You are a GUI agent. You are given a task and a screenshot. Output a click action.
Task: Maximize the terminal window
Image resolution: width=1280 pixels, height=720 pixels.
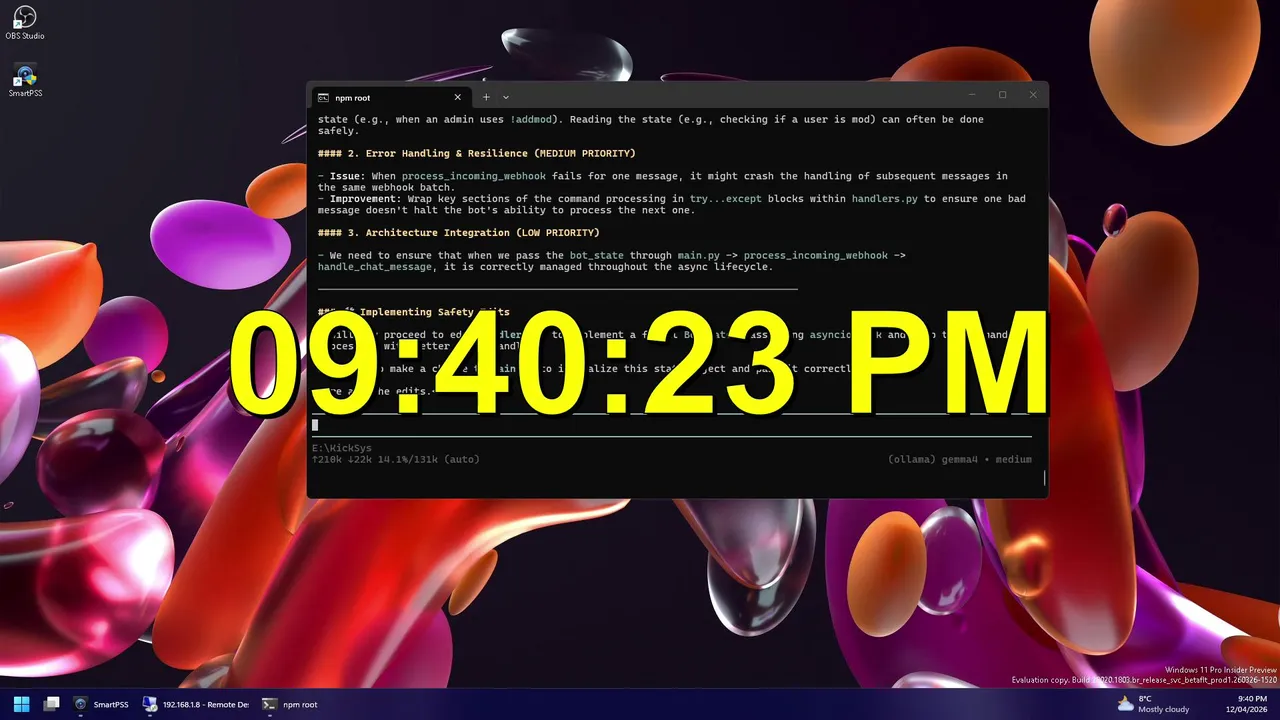point(1003,95)
